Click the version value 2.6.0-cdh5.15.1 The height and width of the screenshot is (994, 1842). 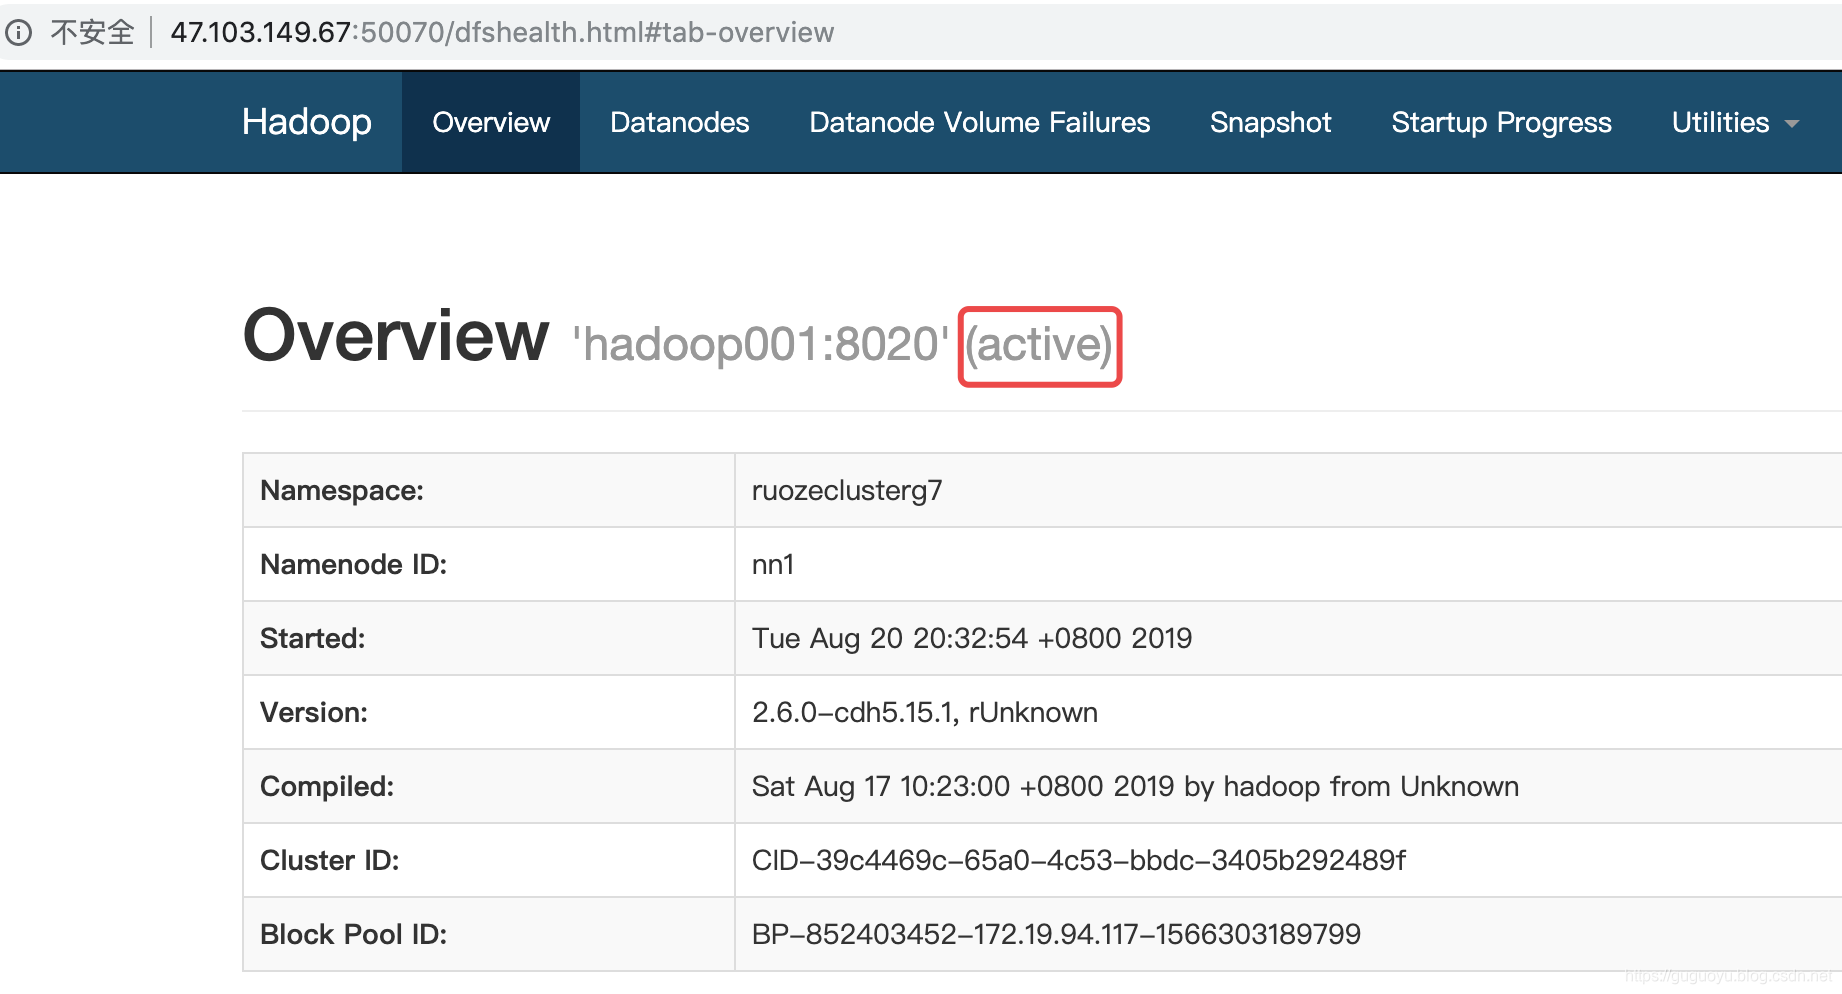[x=925, y=713]
